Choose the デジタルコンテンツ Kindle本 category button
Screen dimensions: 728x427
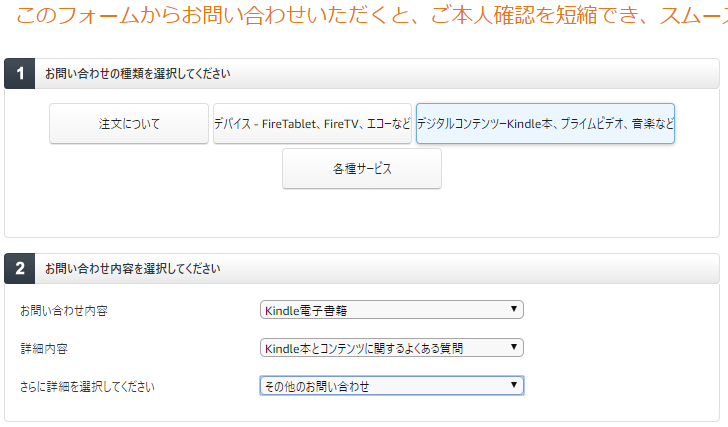(x=545, y=124)
